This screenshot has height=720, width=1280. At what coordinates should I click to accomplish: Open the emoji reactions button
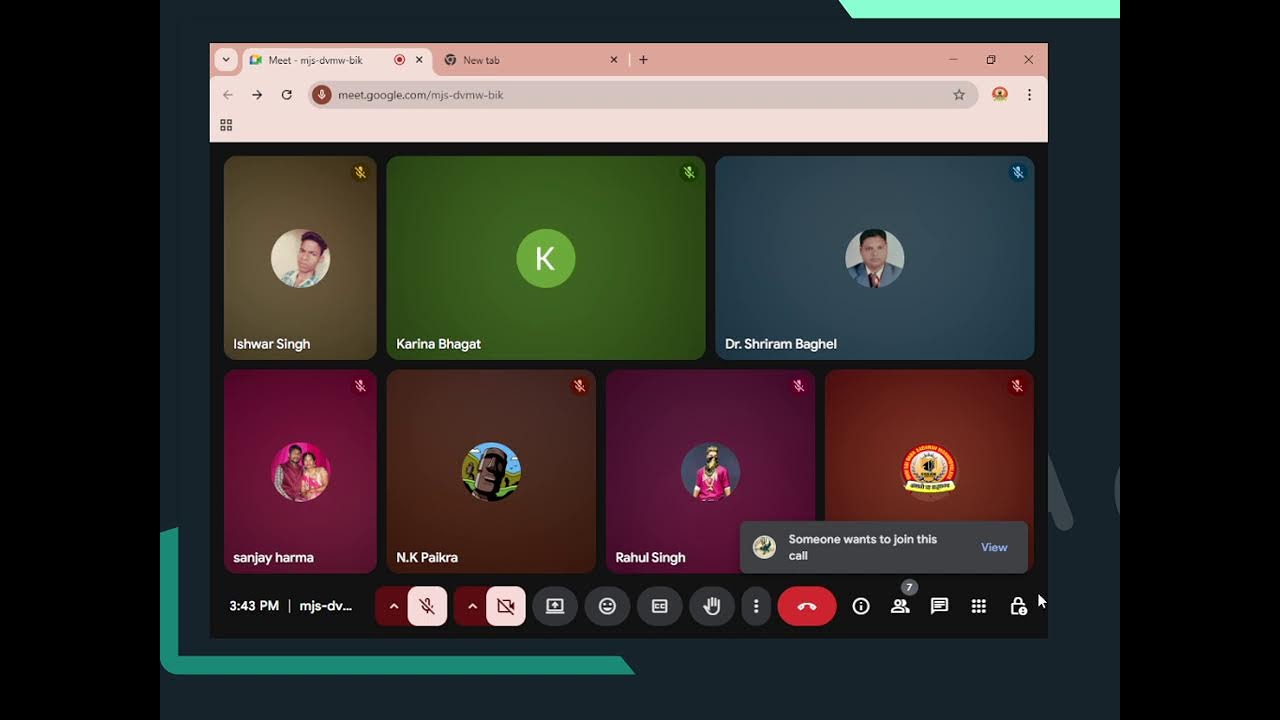click(607, 606)
